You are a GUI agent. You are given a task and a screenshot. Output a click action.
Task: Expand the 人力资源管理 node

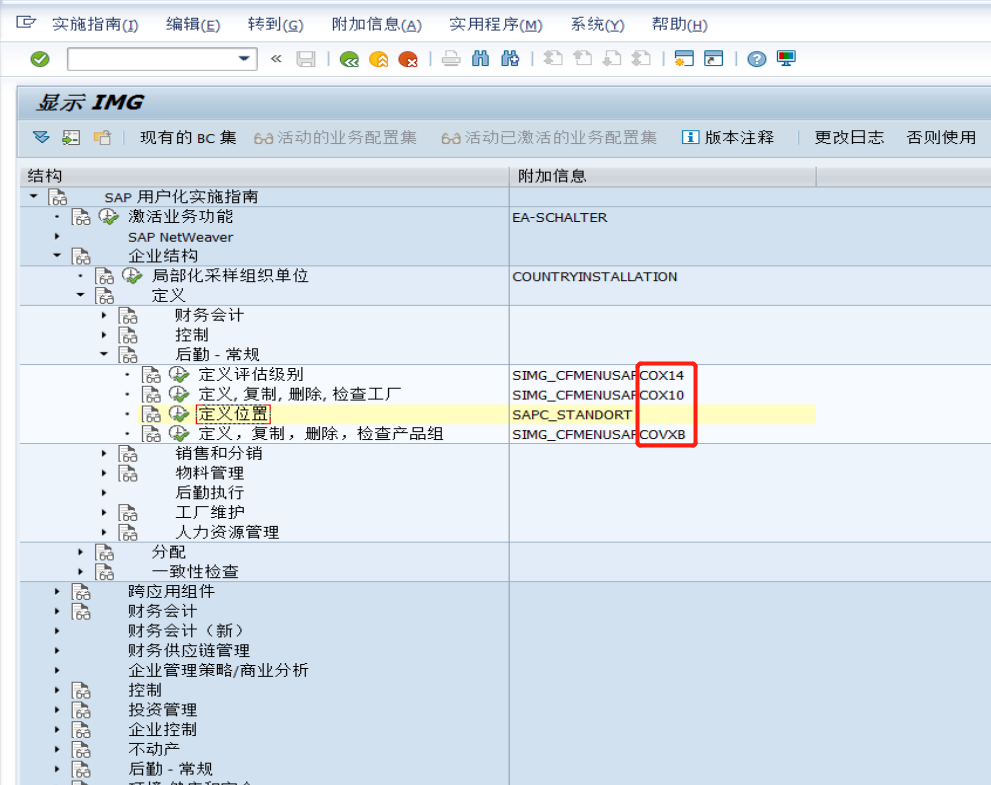(x=104, y=532)
